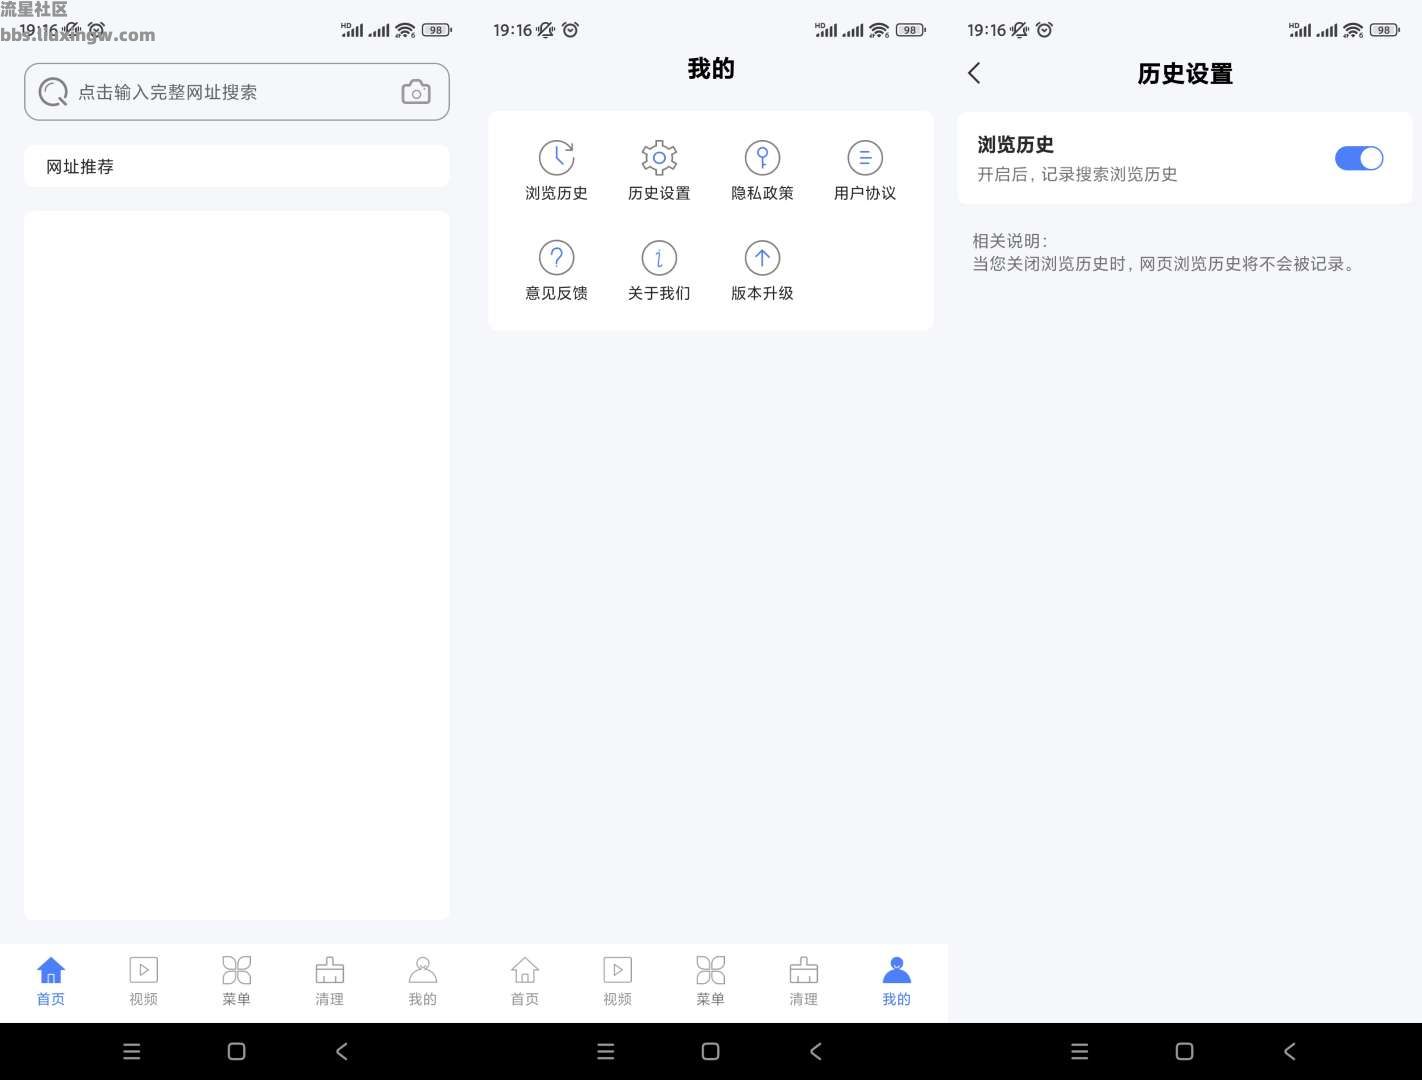Open 用户协议 icon

(x=865, y=158)
